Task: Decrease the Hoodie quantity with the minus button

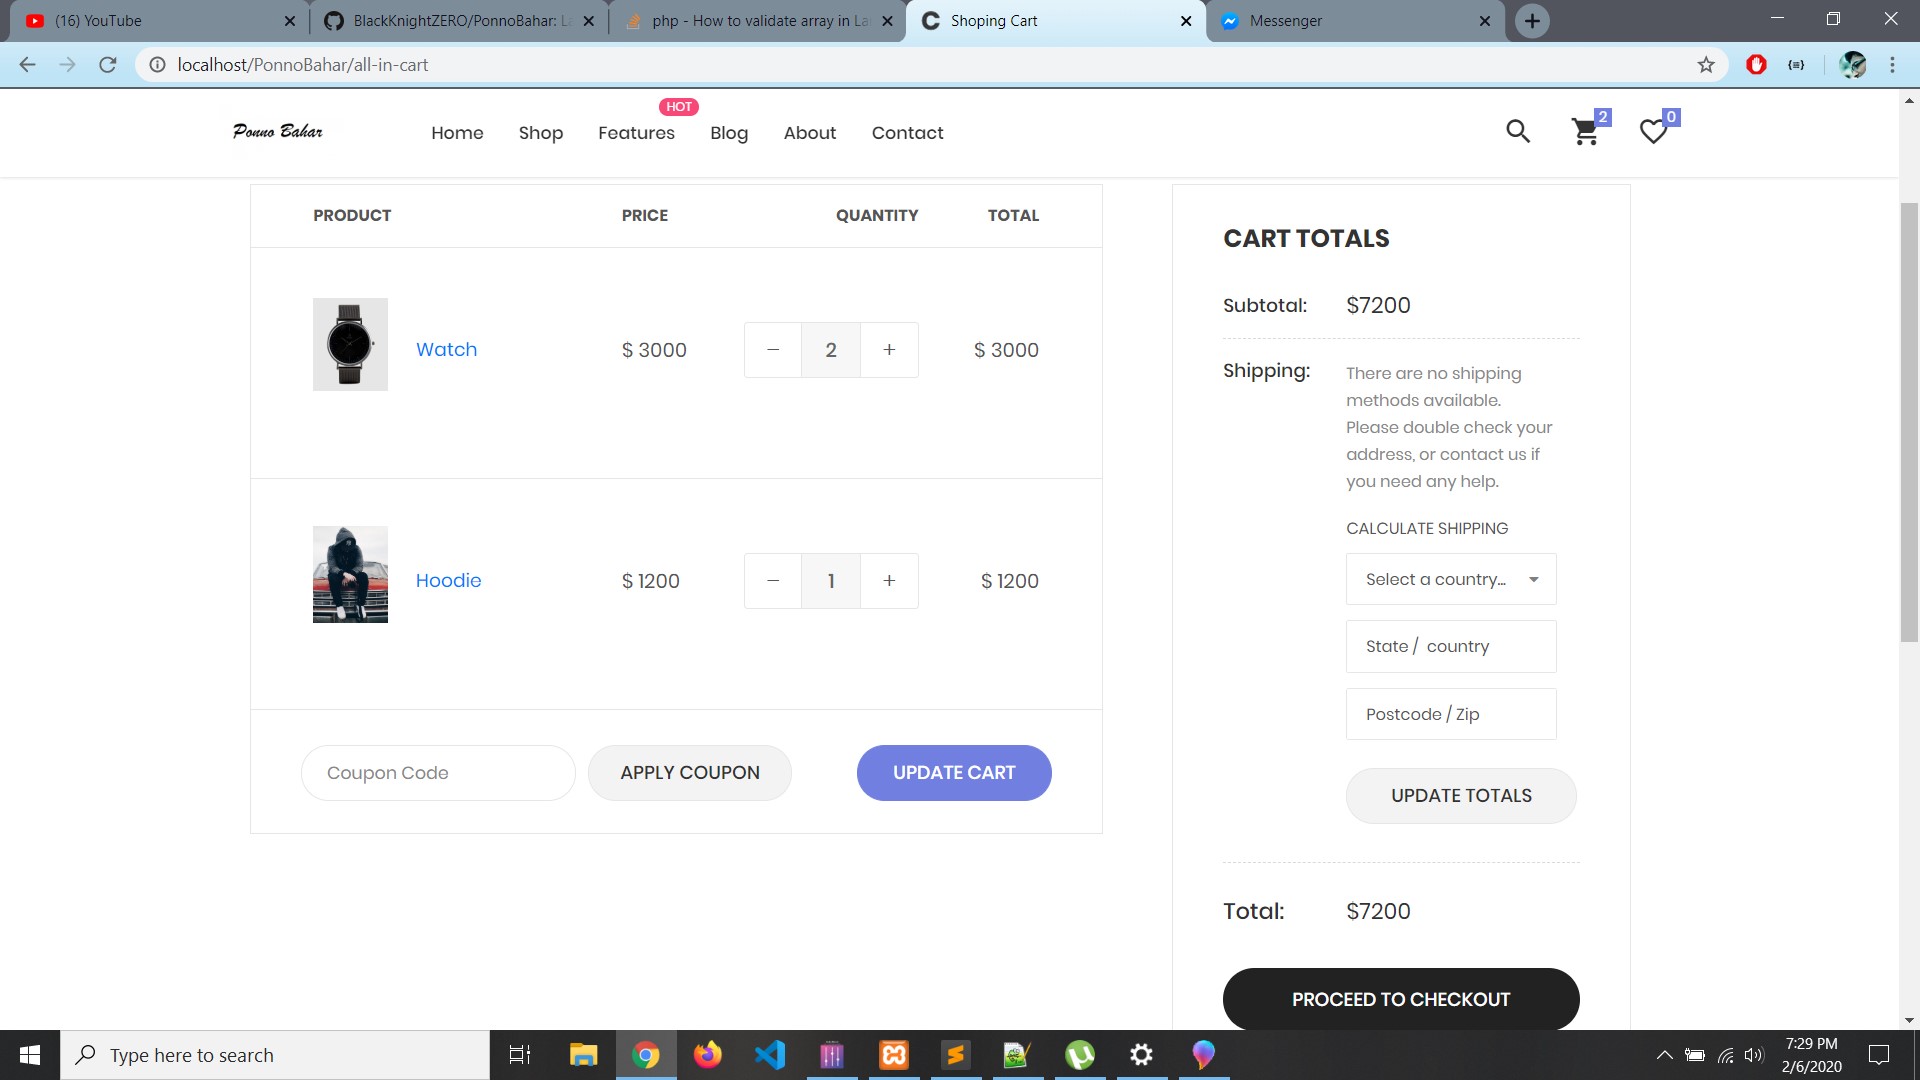Action: 772,580
